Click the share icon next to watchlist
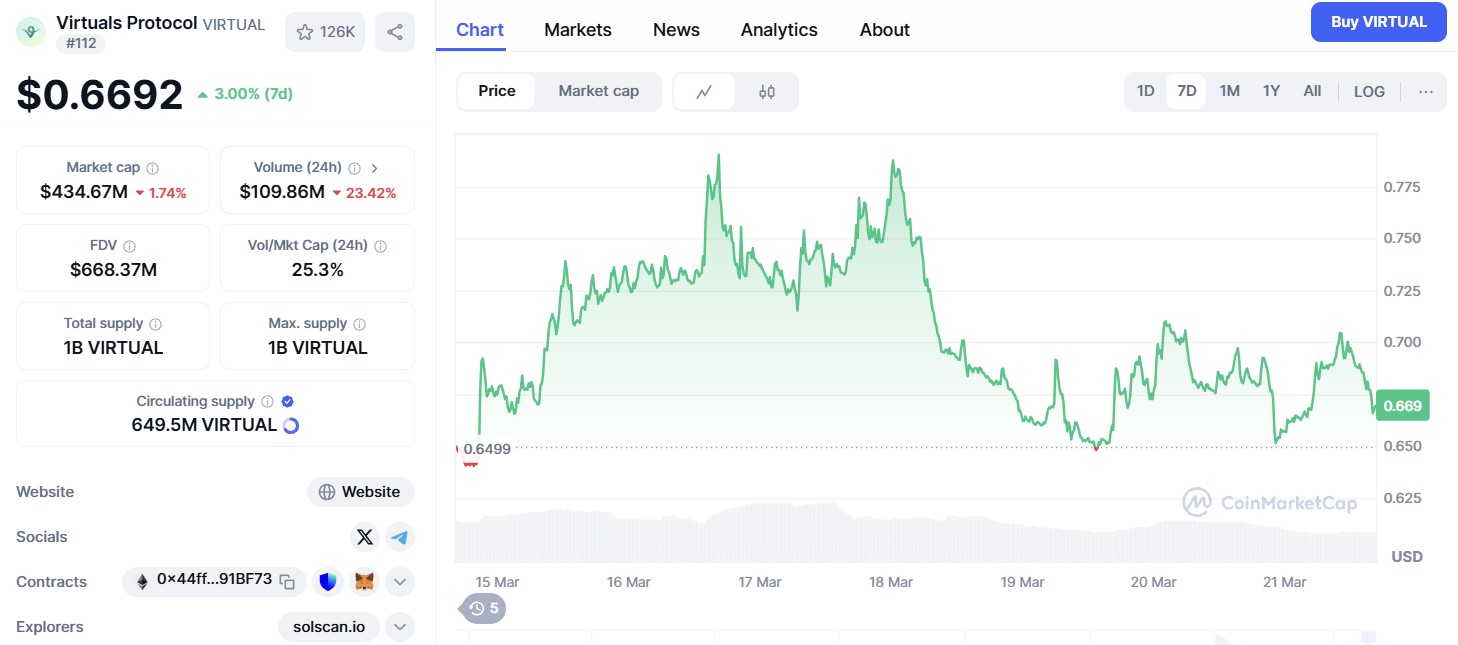The image size is (1458, 645). [x=395, y=32]
